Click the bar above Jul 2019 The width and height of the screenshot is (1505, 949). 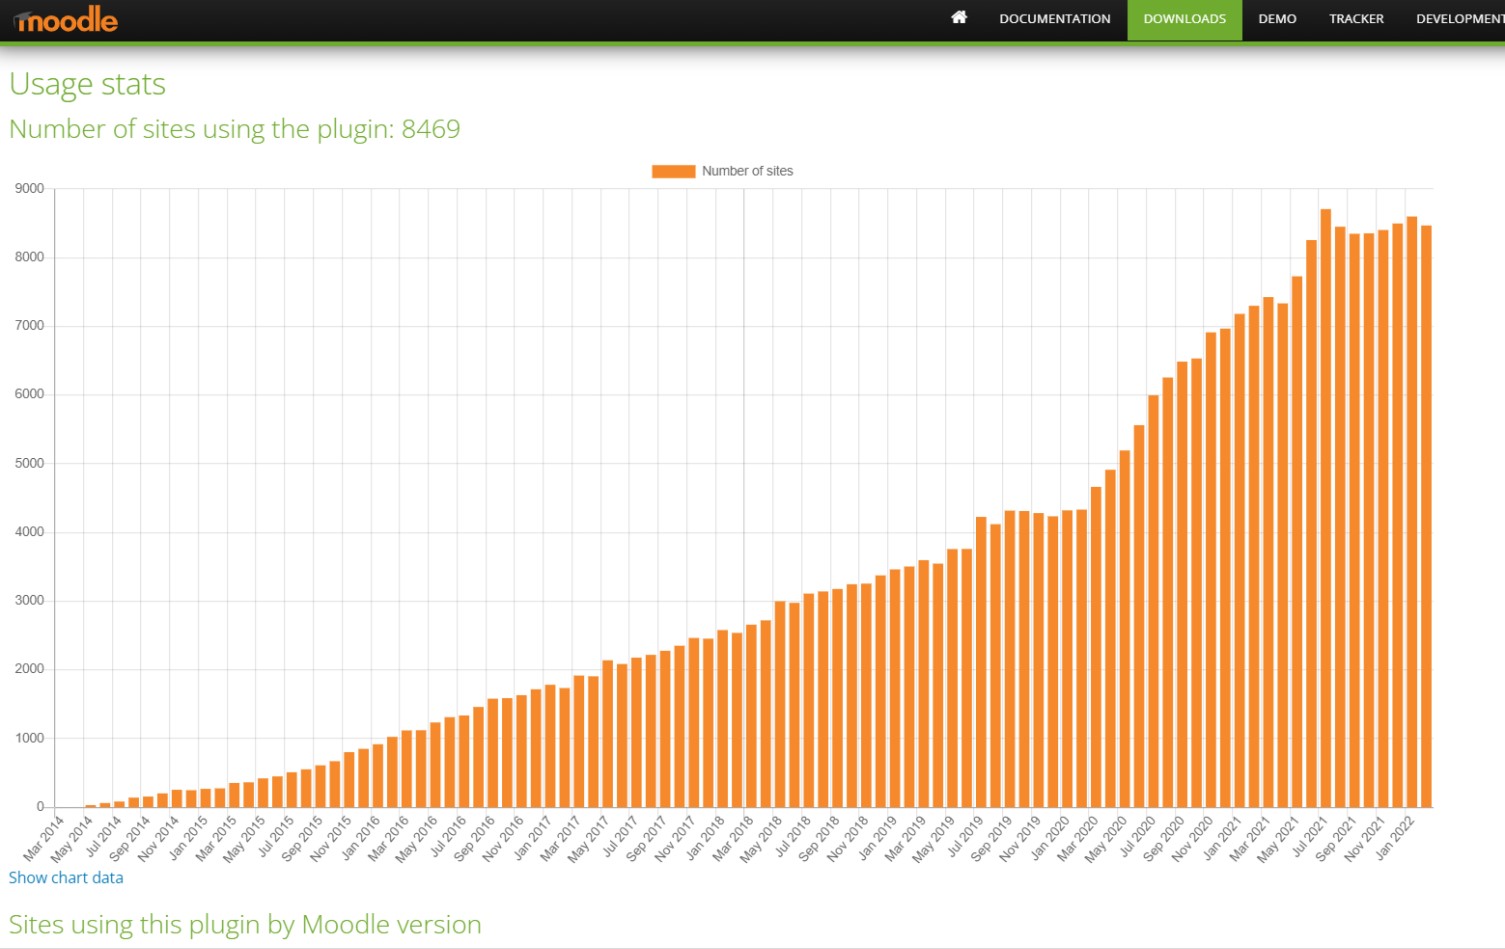(x=981, y=662)
